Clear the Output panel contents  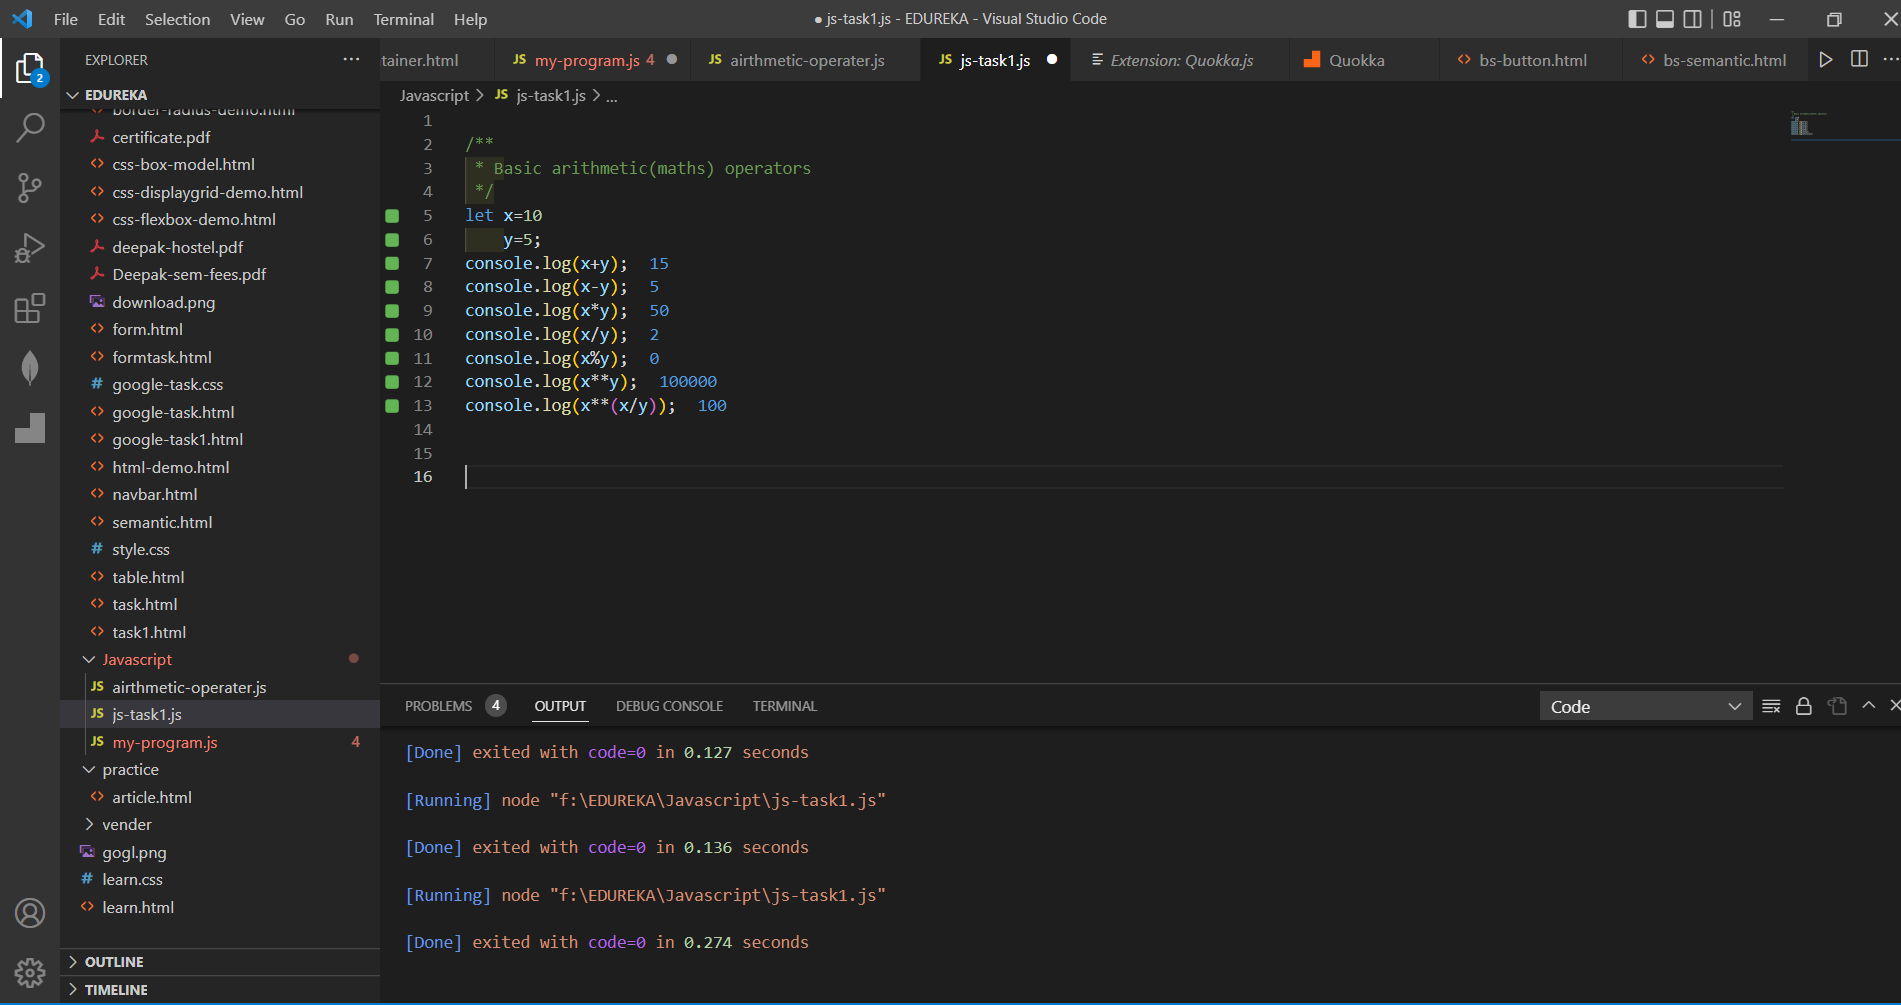[1771, 706]
